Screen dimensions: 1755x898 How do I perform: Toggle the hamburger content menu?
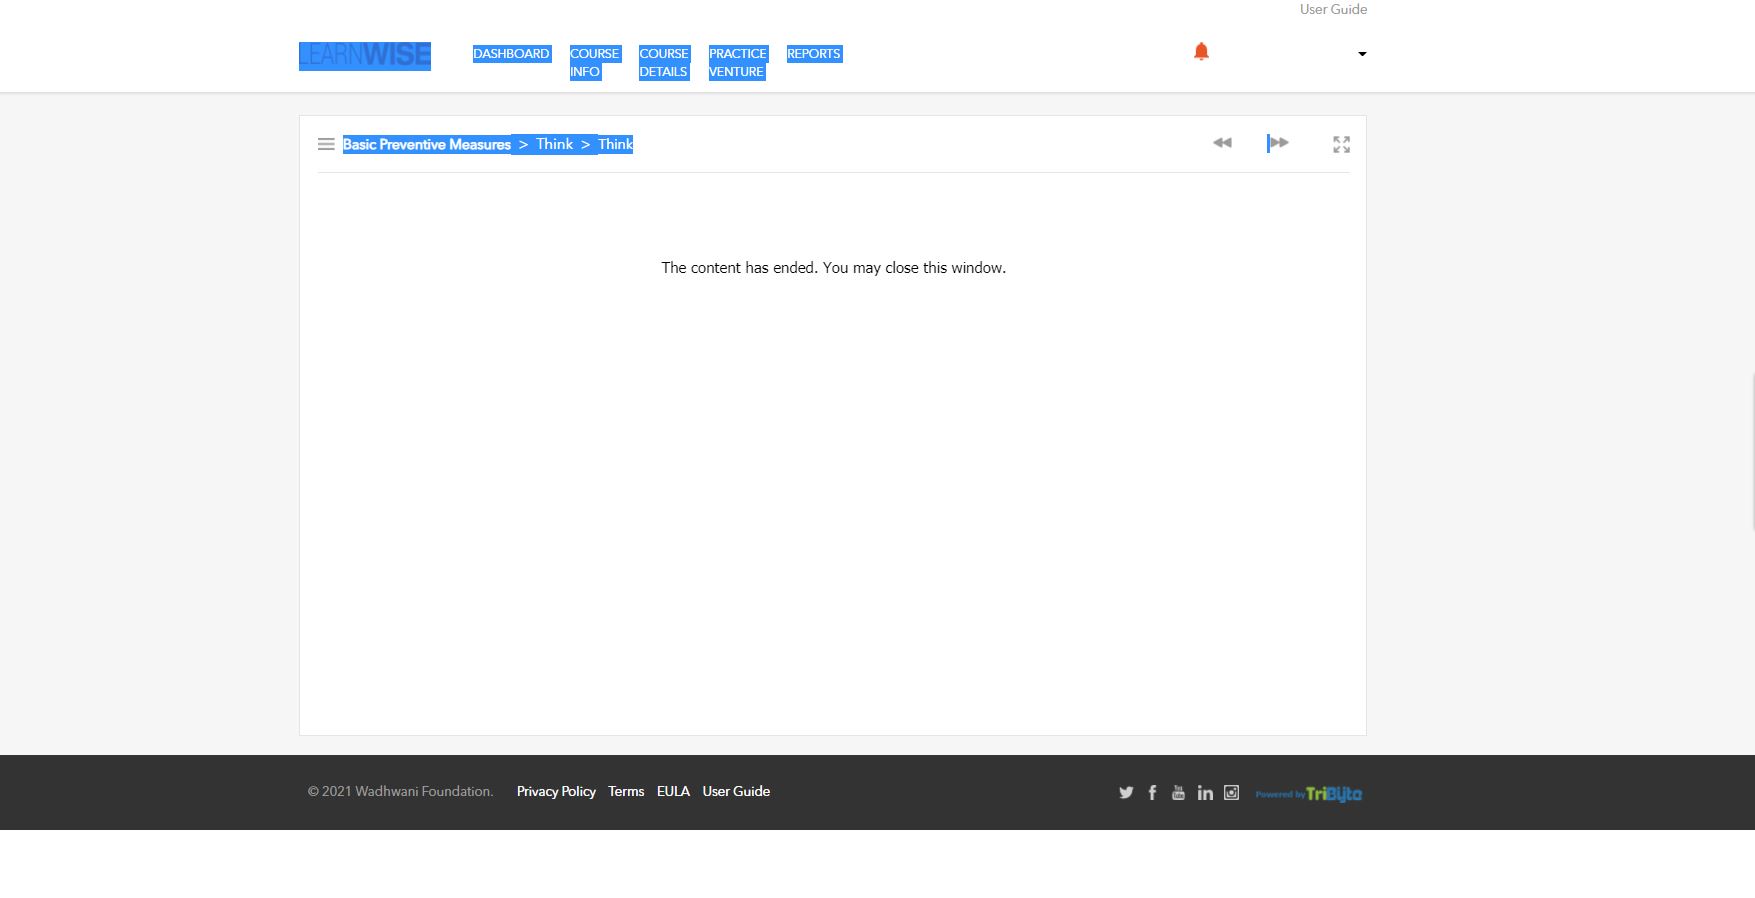[326, 144]
